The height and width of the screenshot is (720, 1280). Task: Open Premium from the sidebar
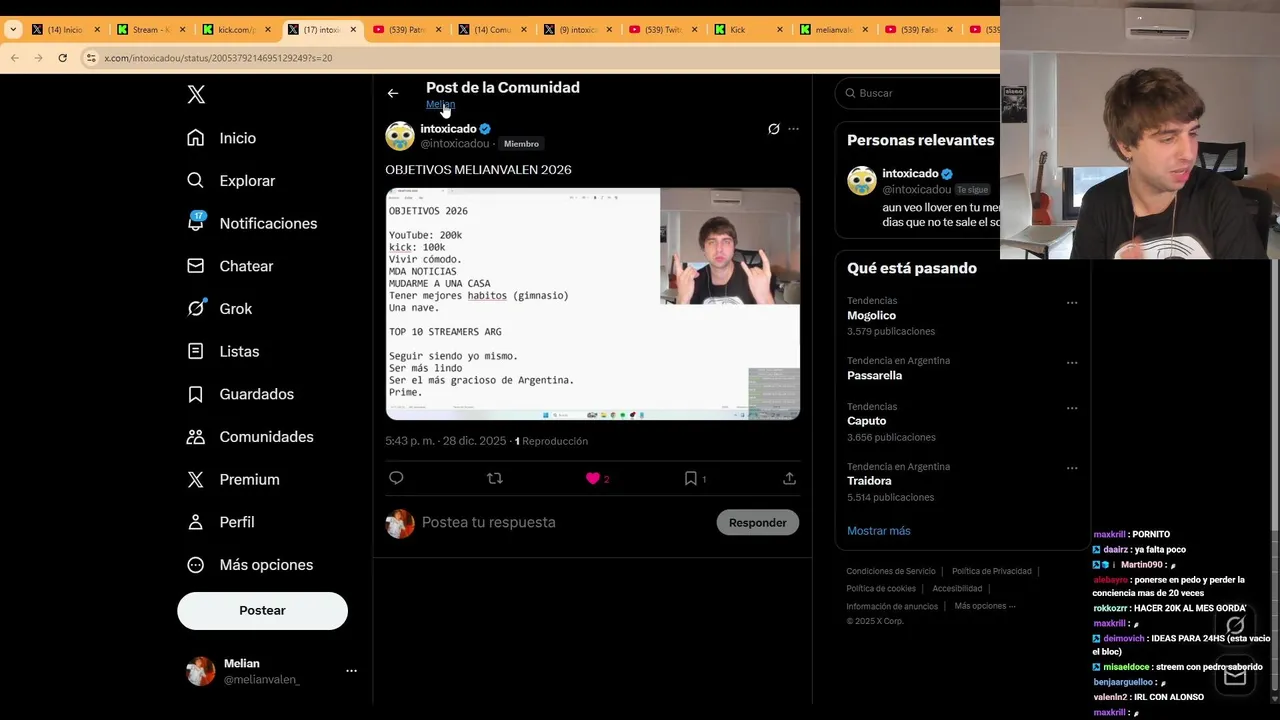(233, 479)
